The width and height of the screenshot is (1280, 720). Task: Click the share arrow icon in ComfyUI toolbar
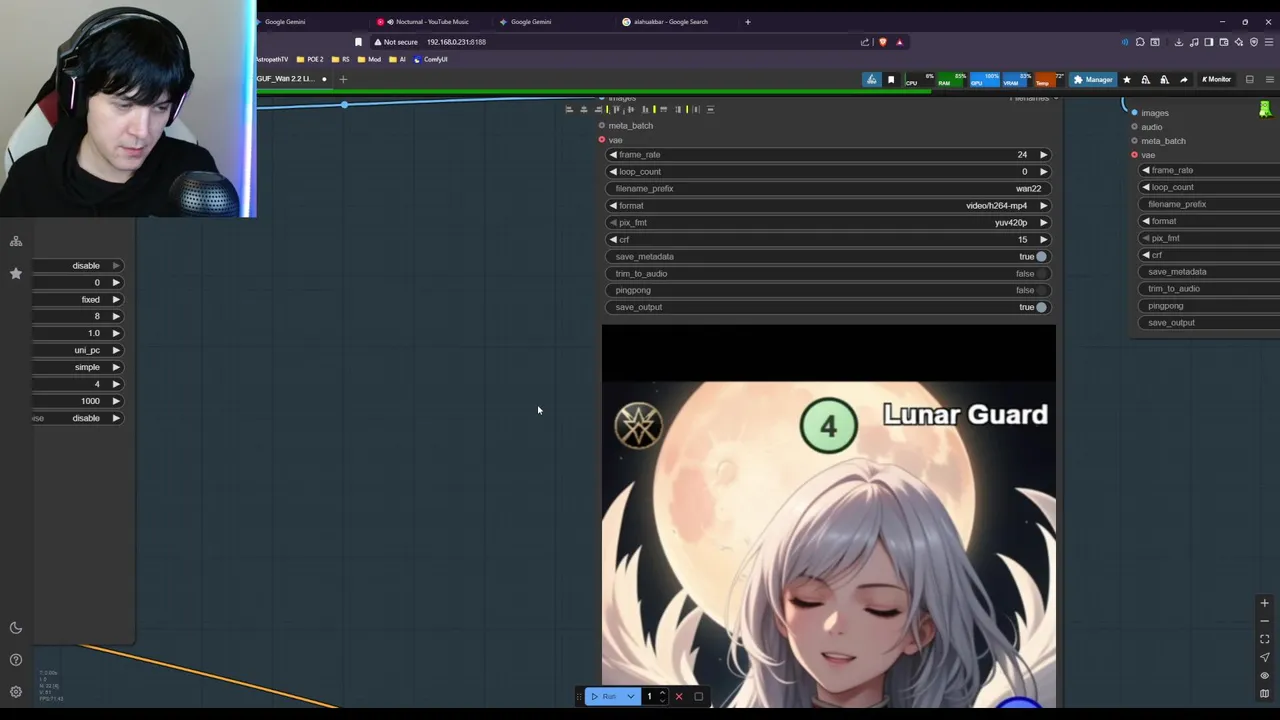coord(1183,80)
